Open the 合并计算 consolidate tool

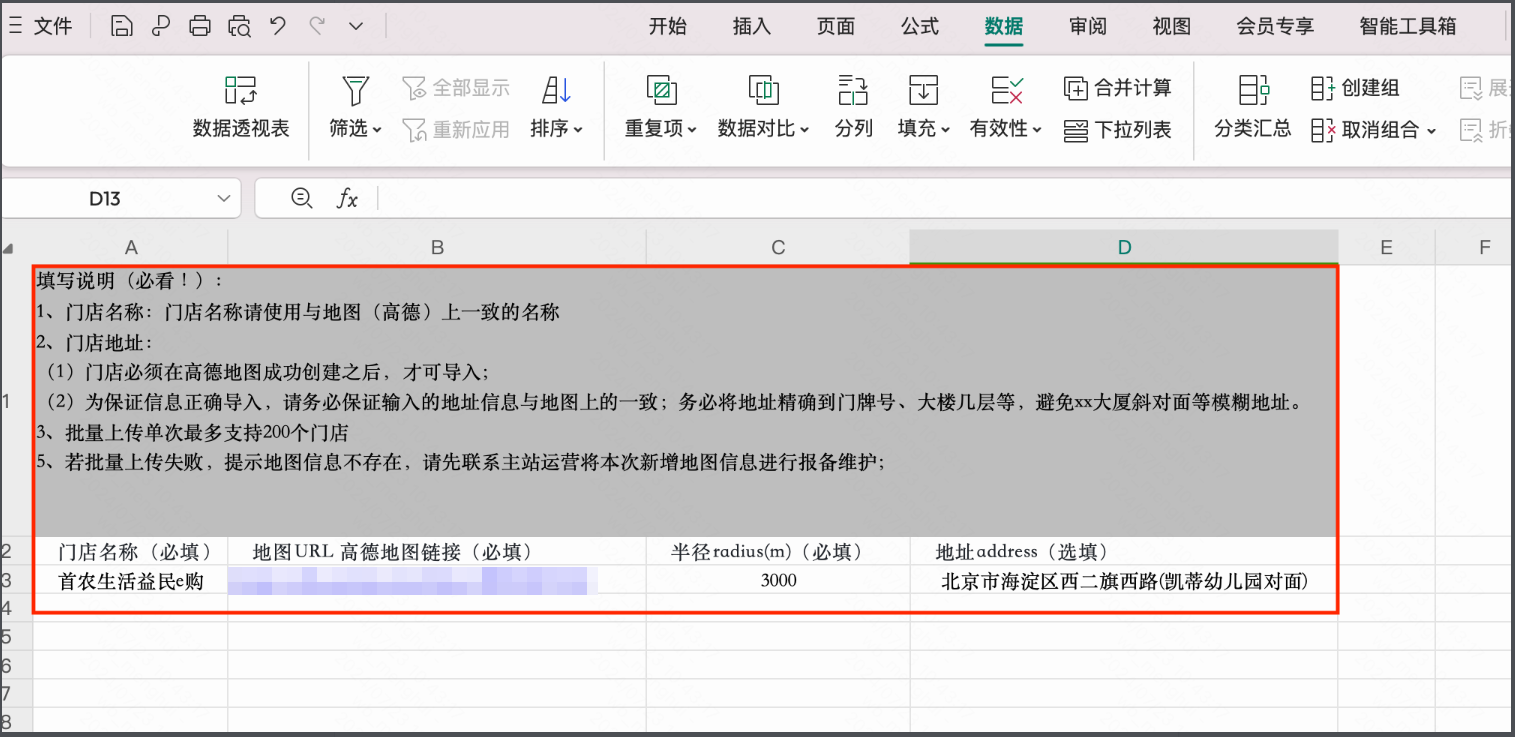click(1115, 88)
